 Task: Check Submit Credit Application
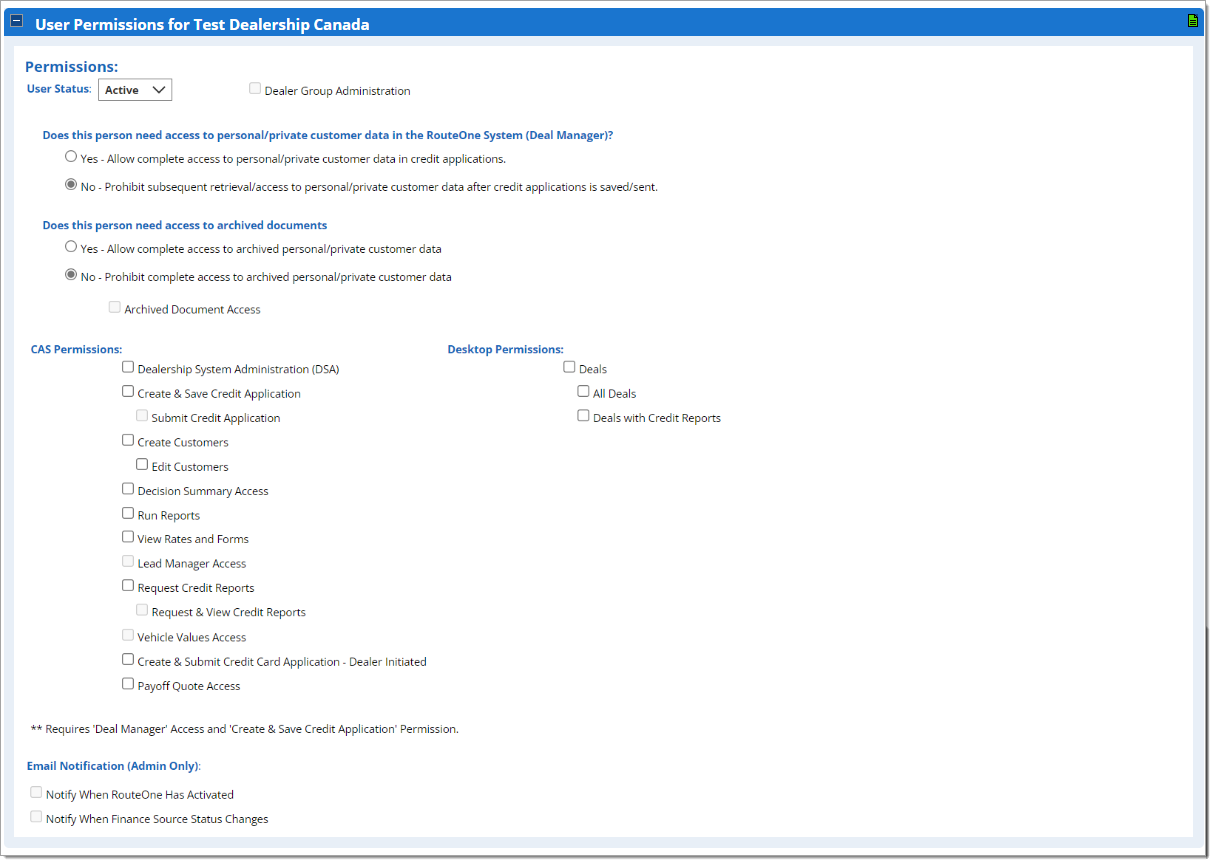pyautogui.click(x=142, y=416)
